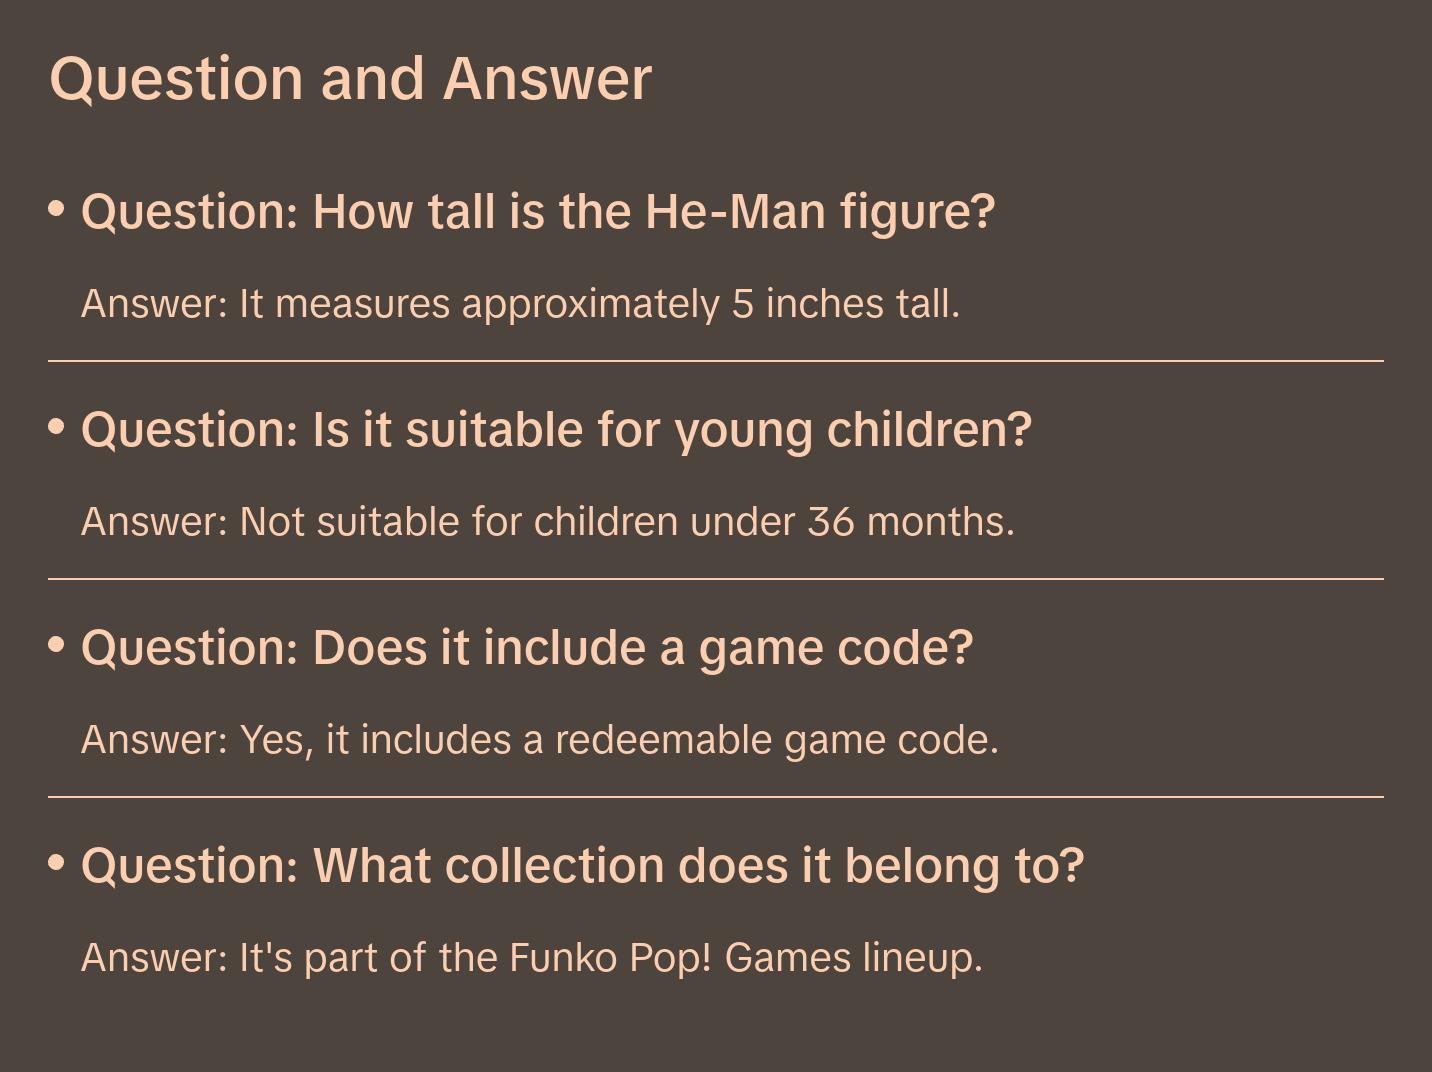Click the answer about 5 inches tall
Viewport: 1432px width, 1072px height.
pos(520,304)
